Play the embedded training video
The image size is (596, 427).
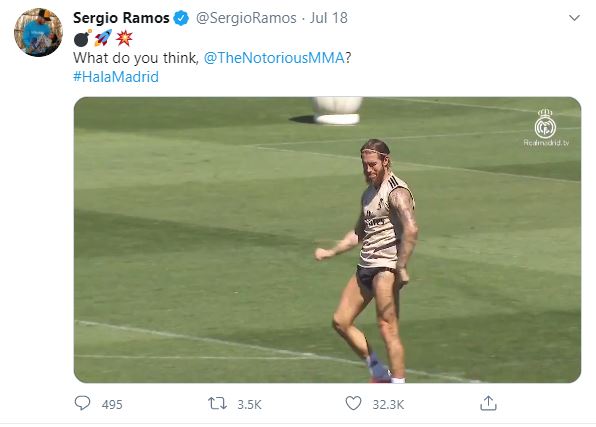(x=327, y=240)
